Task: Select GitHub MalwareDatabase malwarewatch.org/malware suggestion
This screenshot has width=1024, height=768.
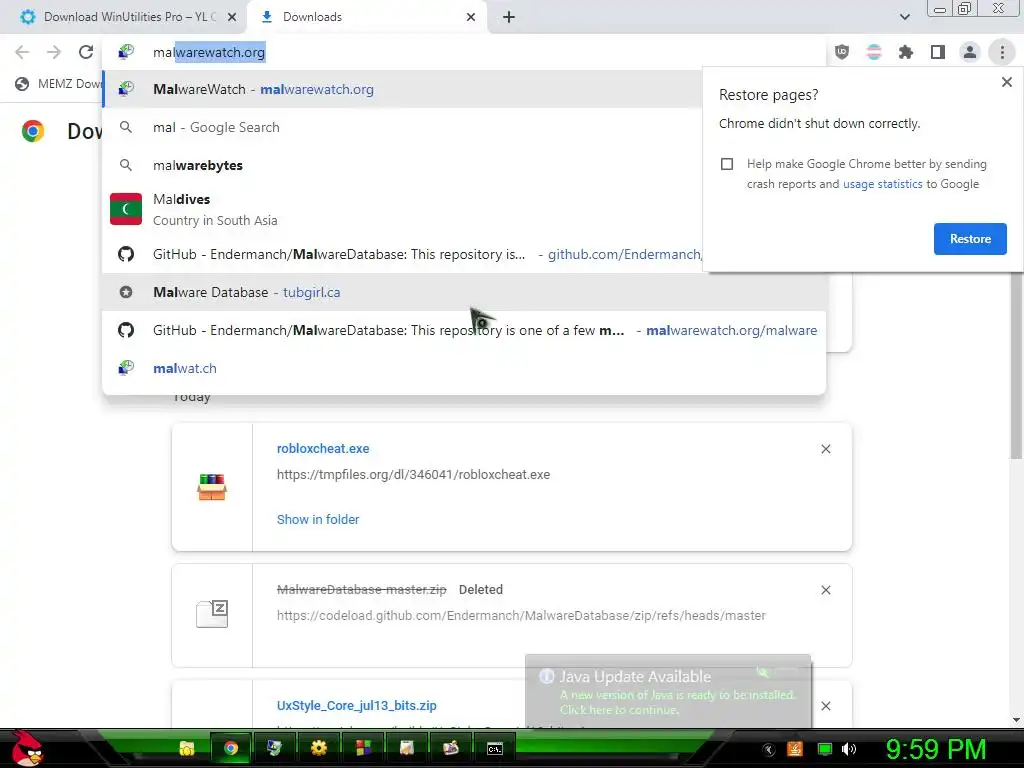Action: 464,330
